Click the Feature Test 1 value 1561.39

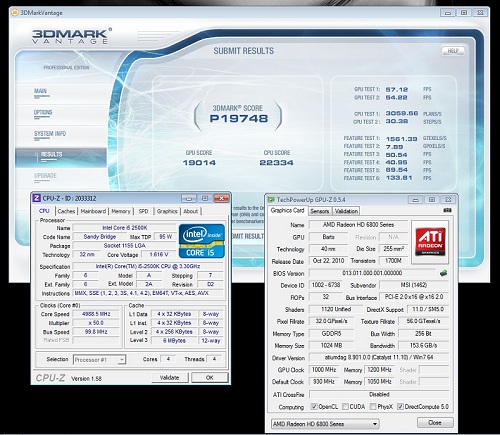[x=401, y=139]
